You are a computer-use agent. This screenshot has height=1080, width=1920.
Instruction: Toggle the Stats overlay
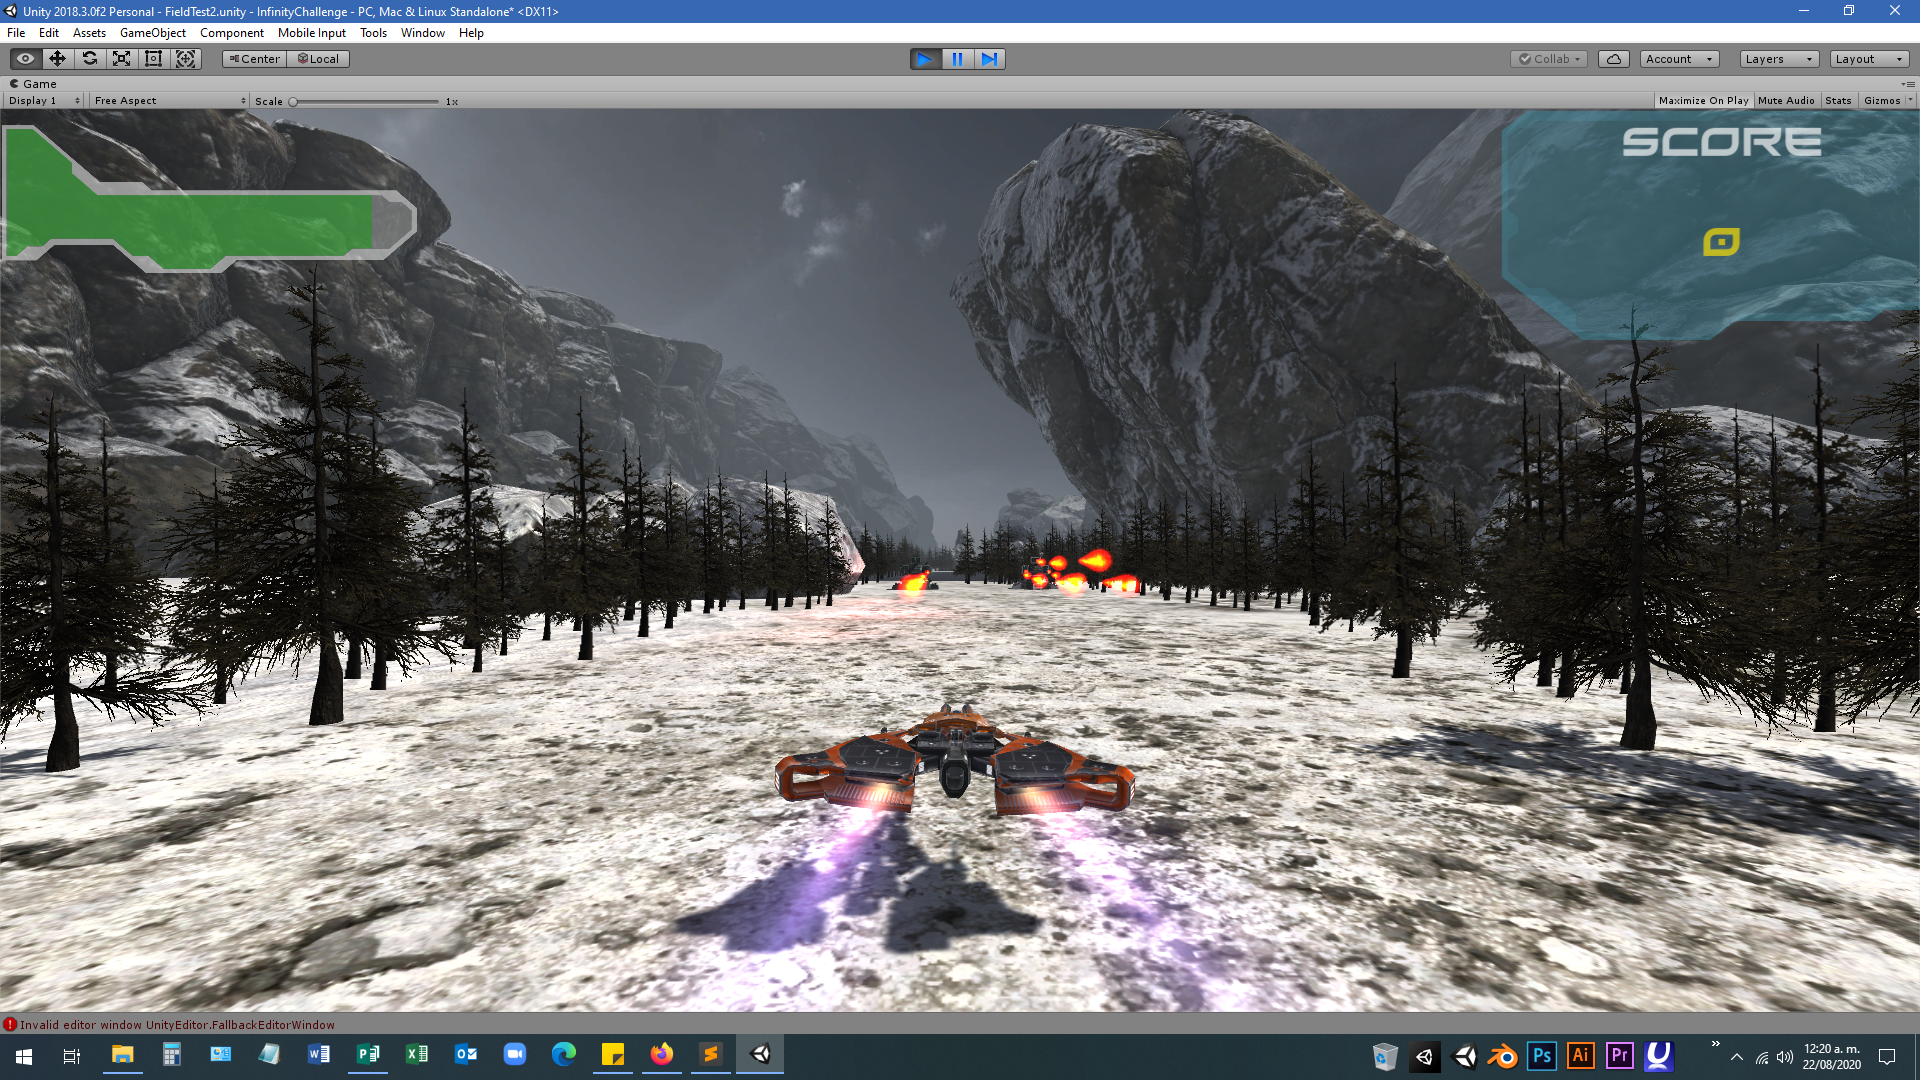(1838, 101)
